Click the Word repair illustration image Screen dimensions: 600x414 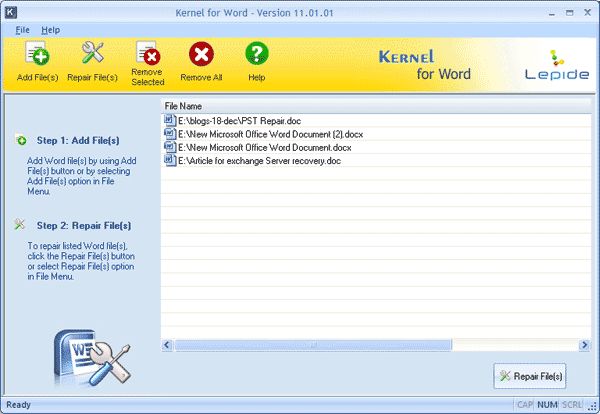[x=92, y=359]
